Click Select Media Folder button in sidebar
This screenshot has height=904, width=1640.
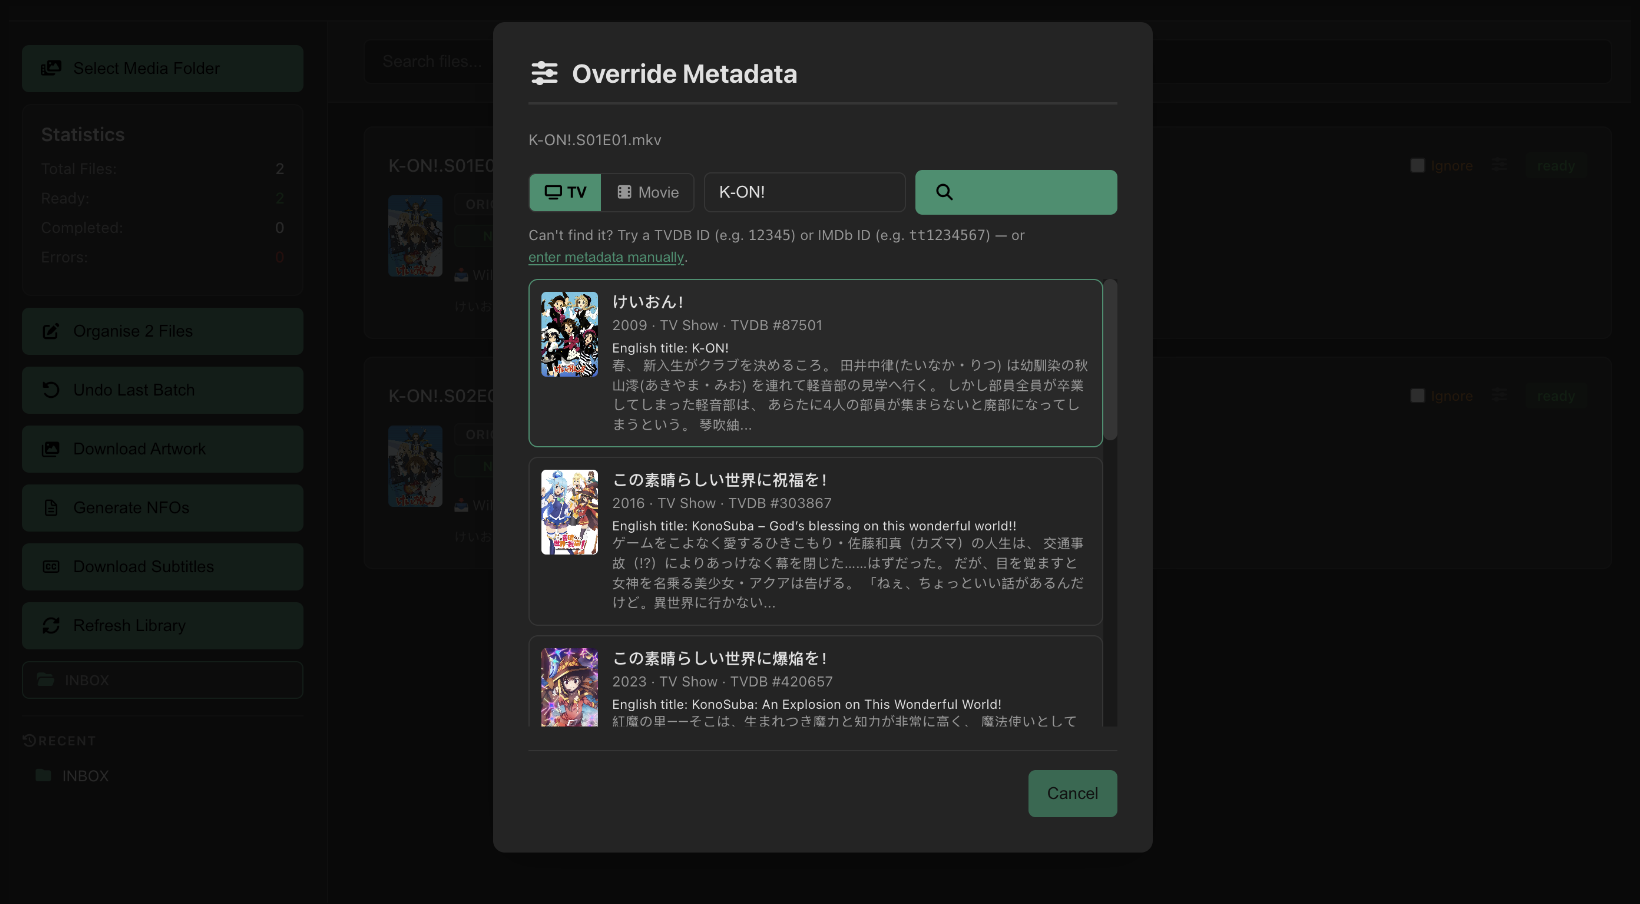click(162, 68)
